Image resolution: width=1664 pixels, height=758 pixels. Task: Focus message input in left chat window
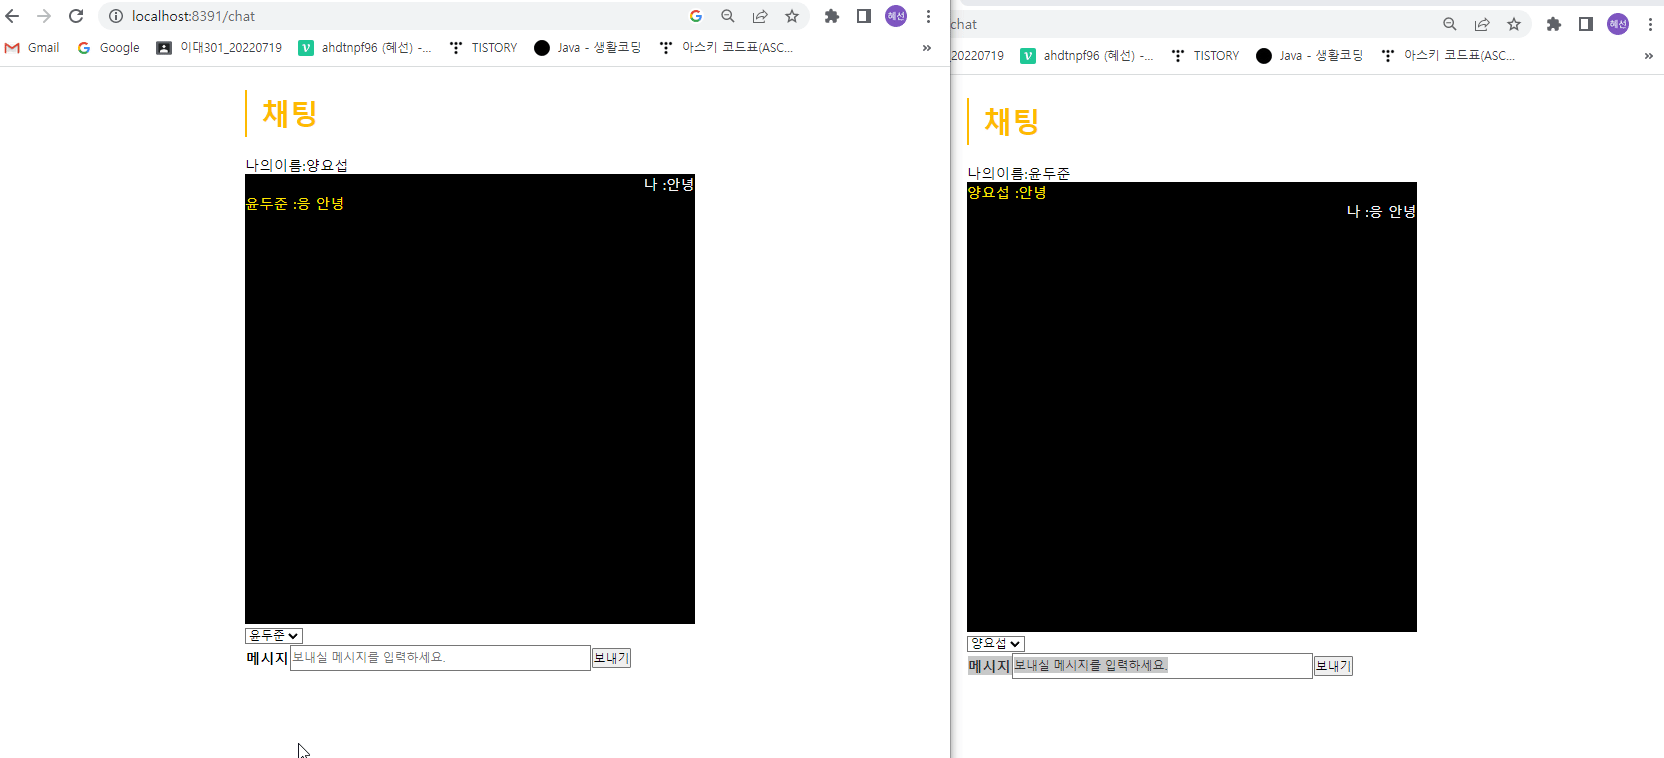coord(440,658)
